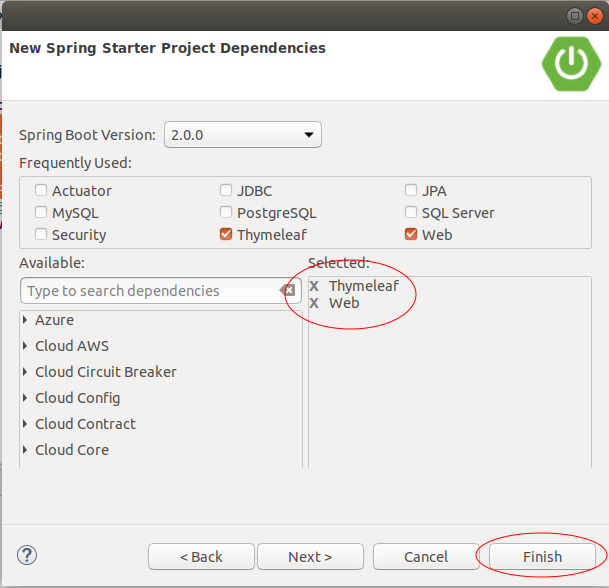This screenshot has height=588, width=609.
Task: Remove Thymeleaf using its X icon
Action: 314,286
